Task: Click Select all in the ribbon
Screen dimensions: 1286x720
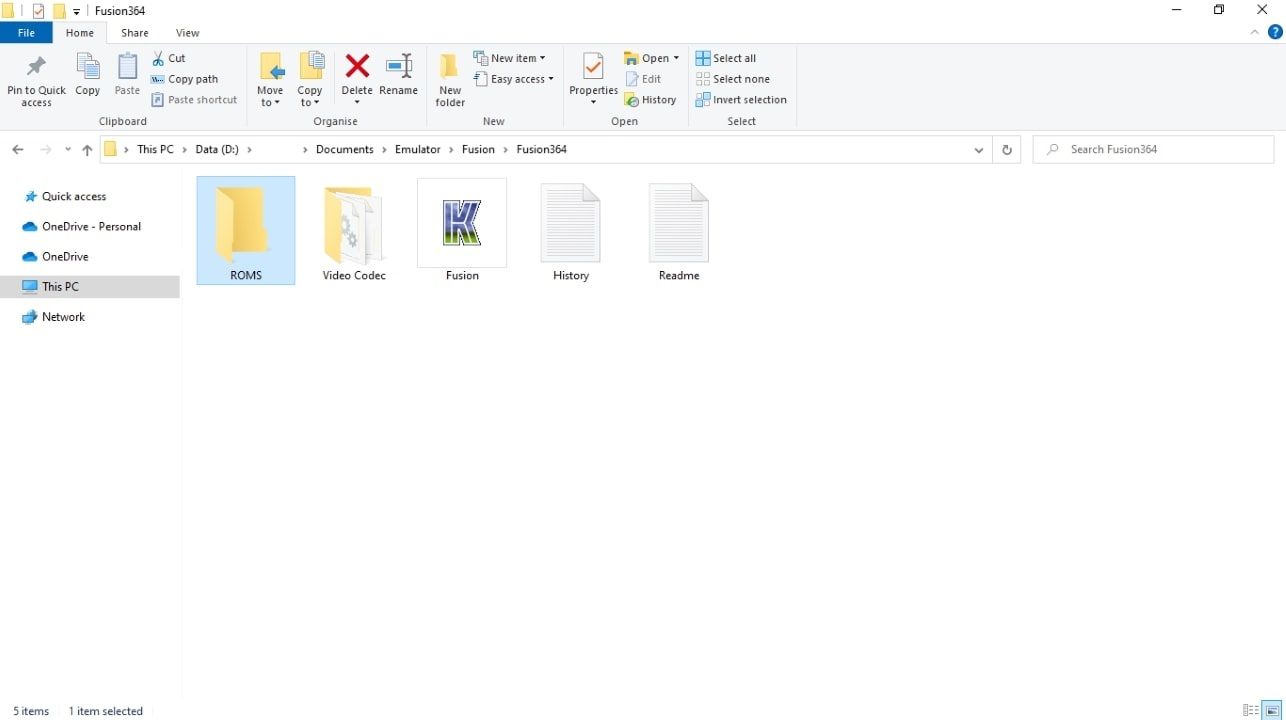Action: pos(726,58)
